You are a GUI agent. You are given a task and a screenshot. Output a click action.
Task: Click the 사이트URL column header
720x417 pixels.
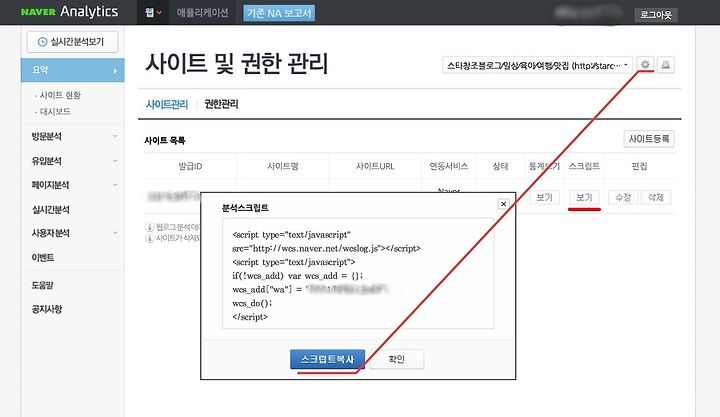pyautogui.click(x=375, y=166)
